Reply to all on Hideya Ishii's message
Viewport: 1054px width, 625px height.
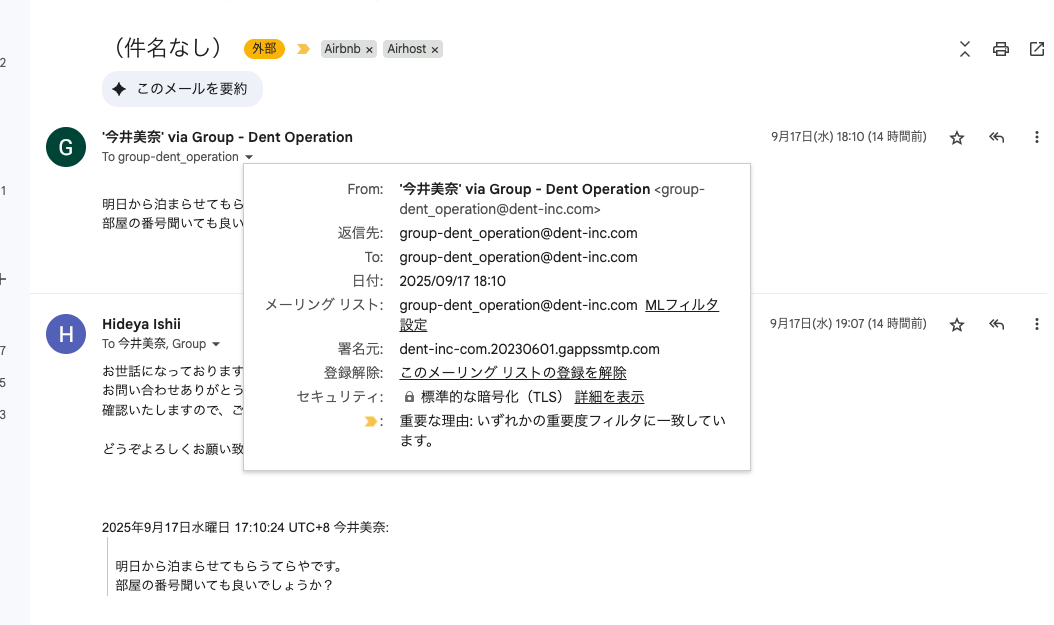coord(996,325)
